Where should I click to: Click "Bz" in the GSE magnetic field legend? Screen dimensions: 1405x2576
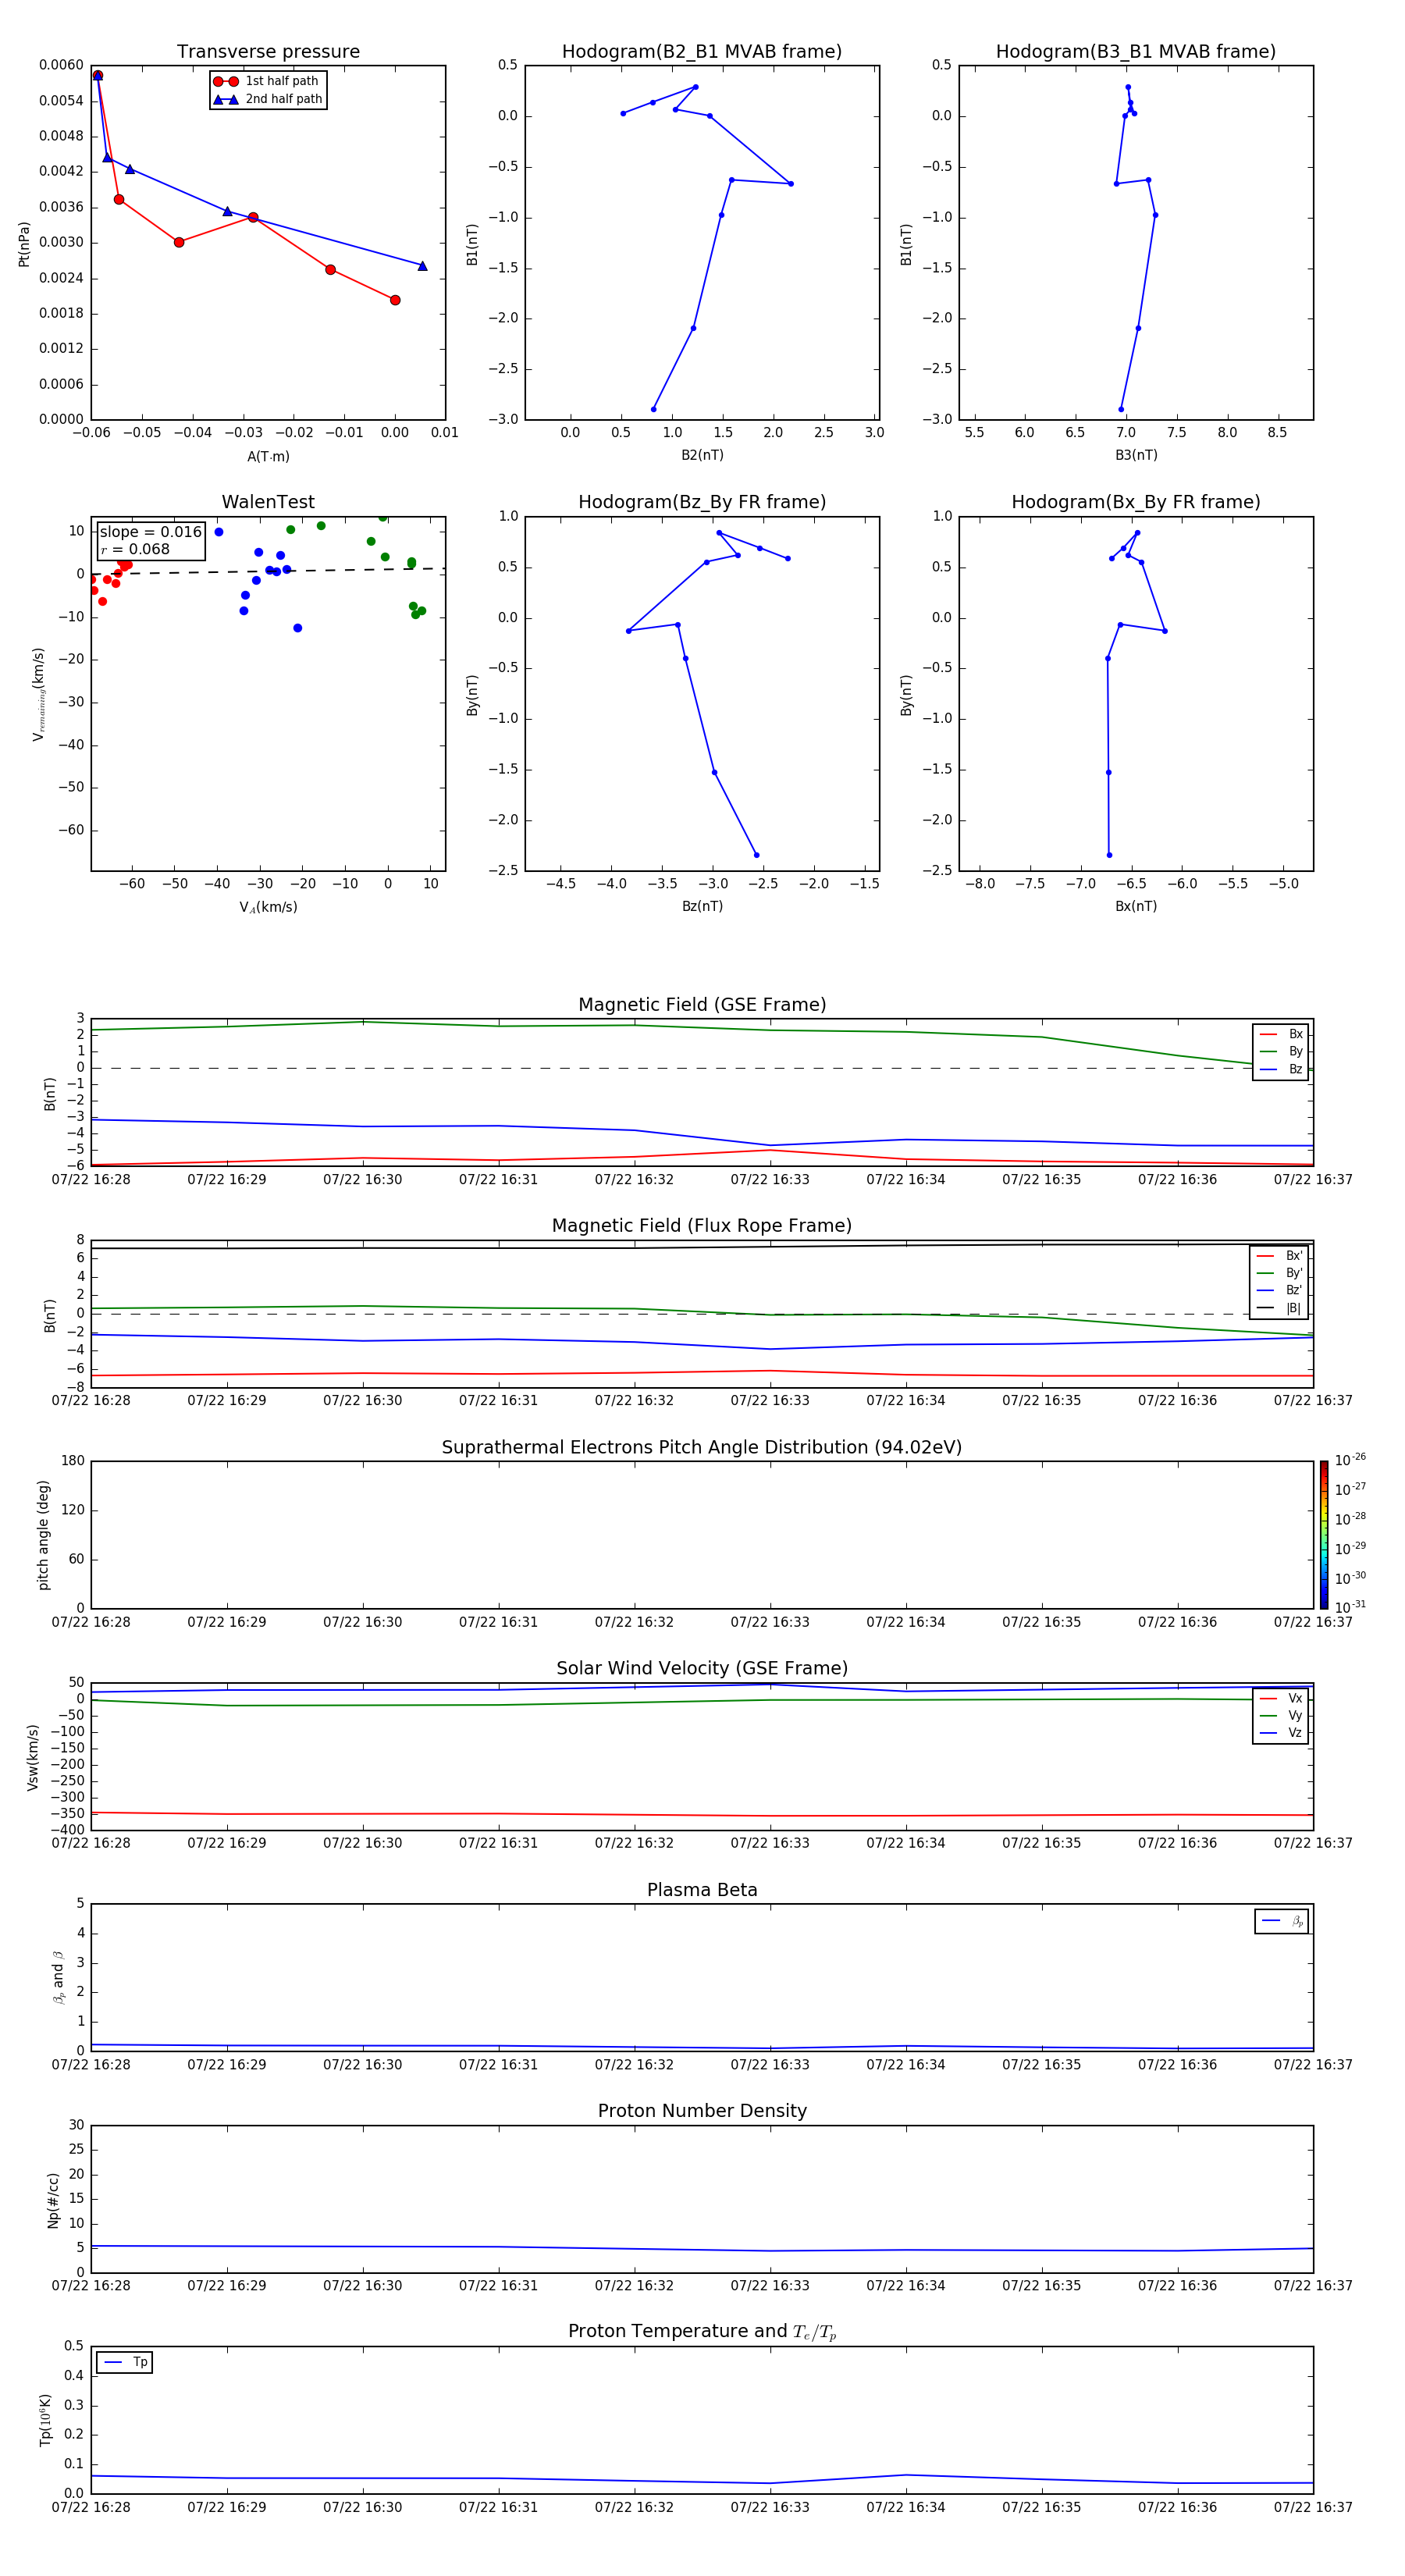[1295, 1070]
